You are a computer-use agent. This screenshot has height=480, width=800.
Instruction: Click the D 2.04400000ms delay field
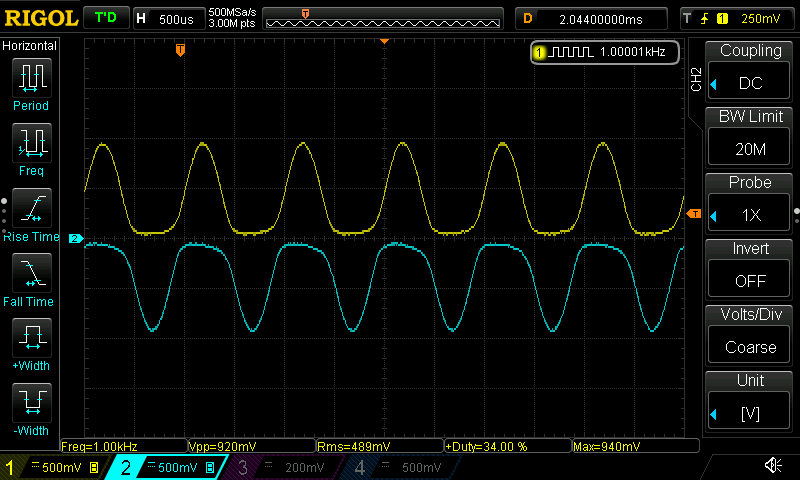[591, 19]
